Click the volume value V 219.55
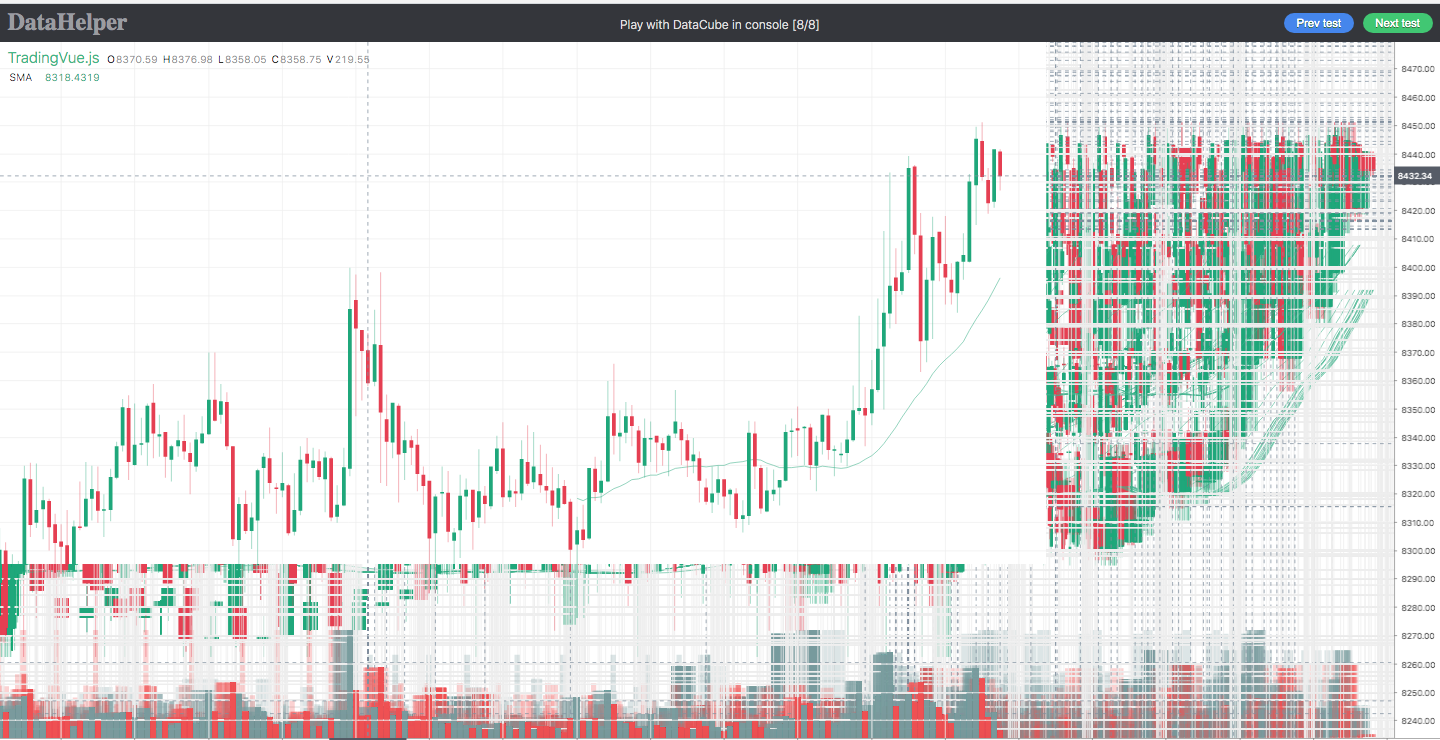 pyautogui.click(x=349, y=59)
